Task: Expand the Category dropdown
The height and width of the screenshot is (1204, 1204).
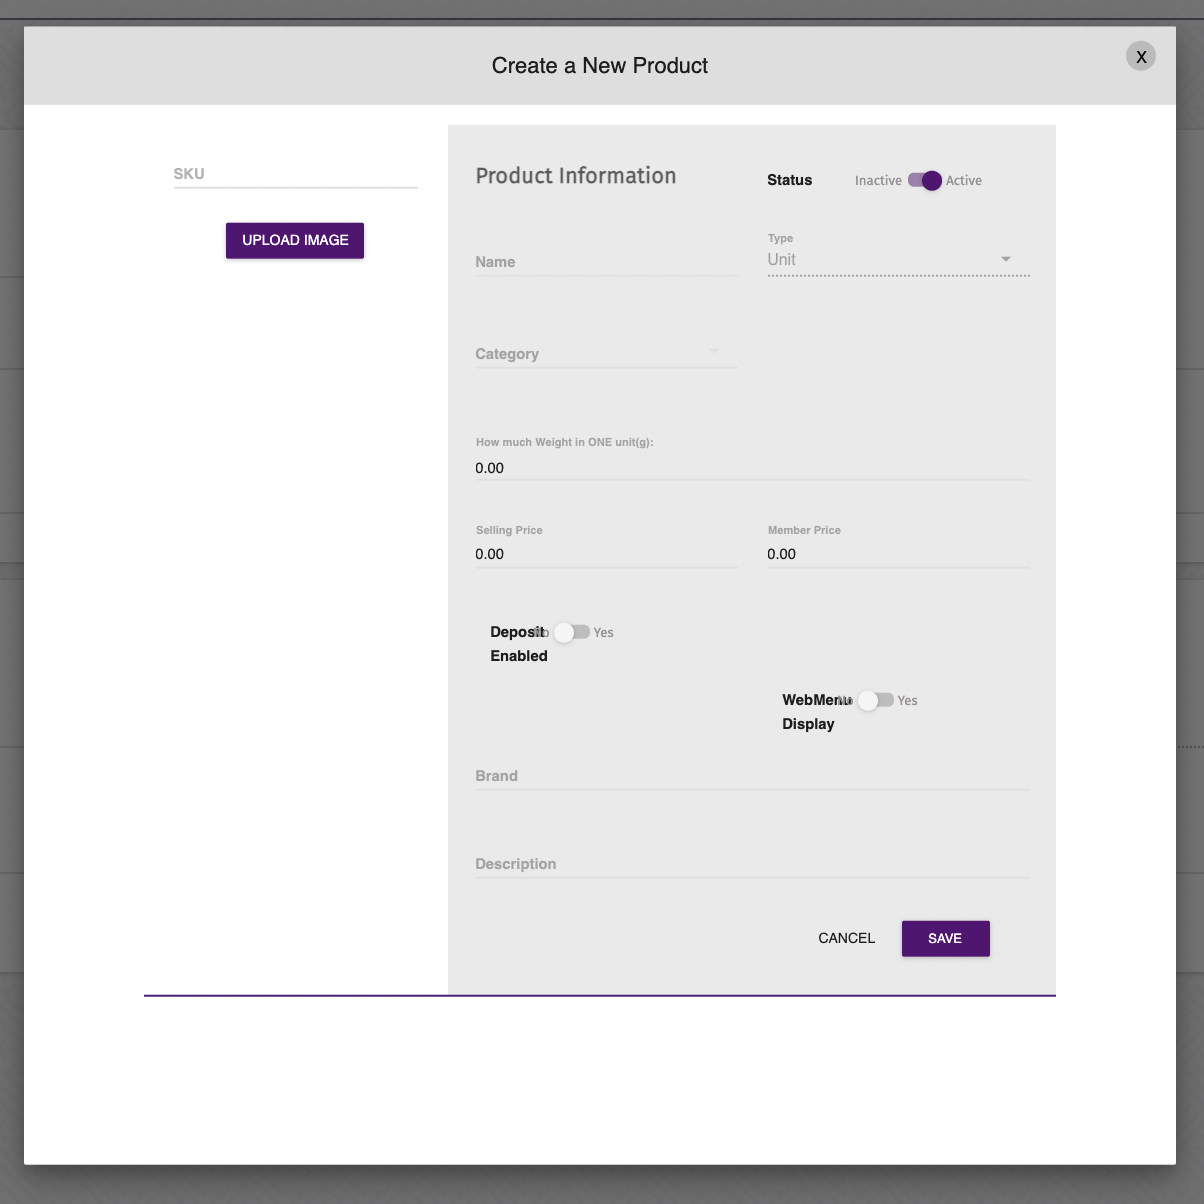Action: click(x=606, y=354)
